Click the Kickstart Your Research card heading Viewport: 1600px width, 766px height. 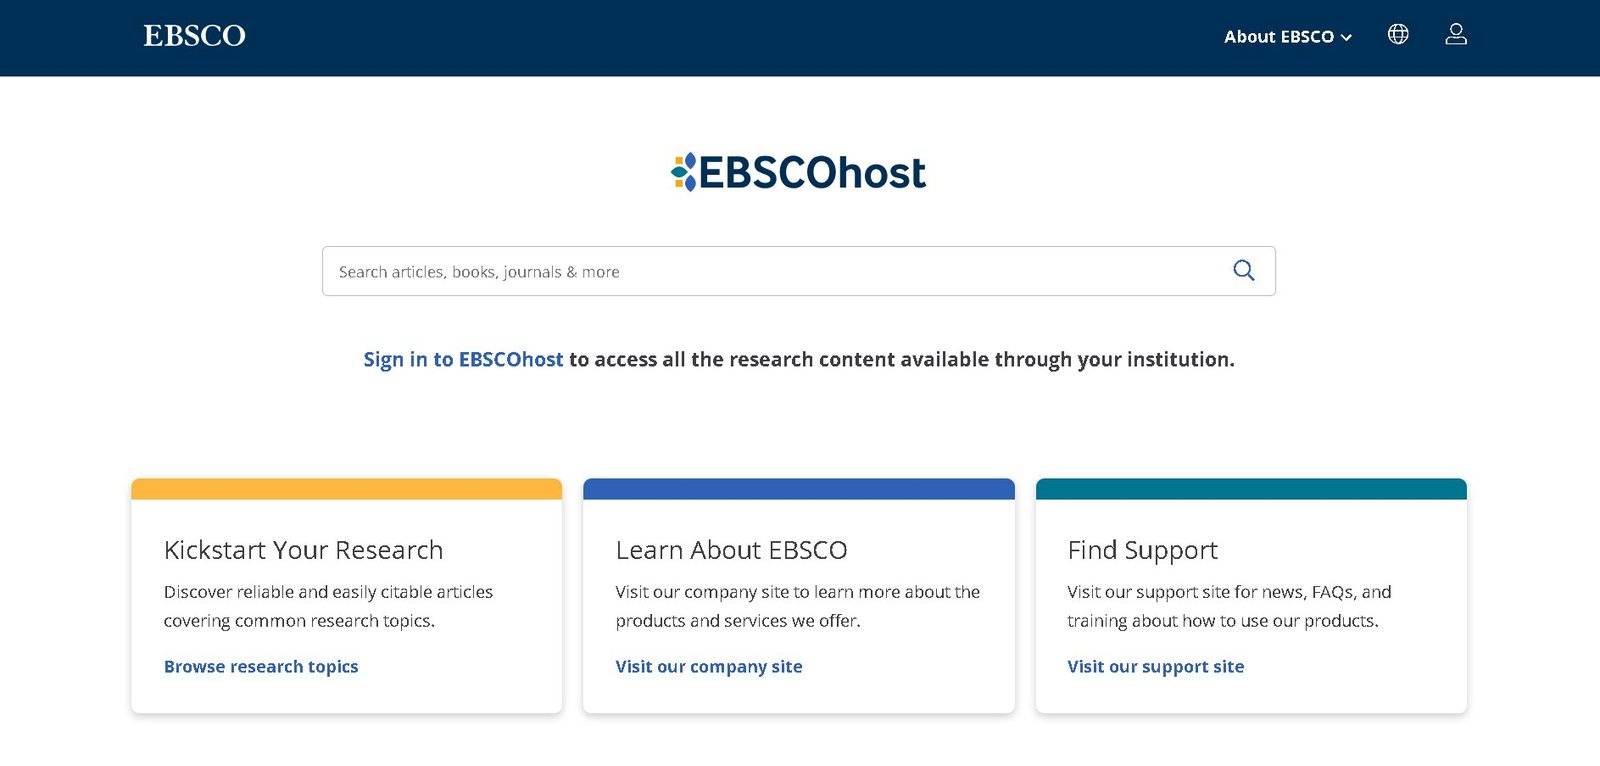point(303,549)
